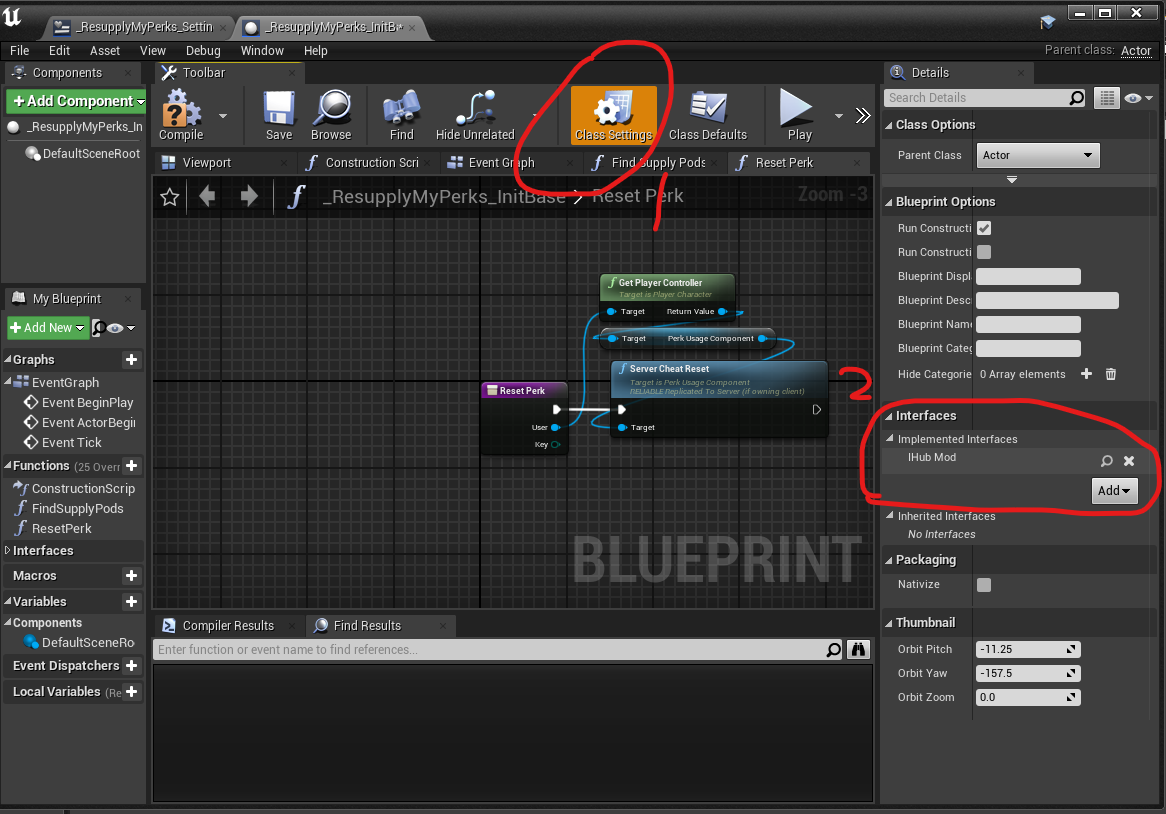Collapse the Blueprint Options section

889,202
